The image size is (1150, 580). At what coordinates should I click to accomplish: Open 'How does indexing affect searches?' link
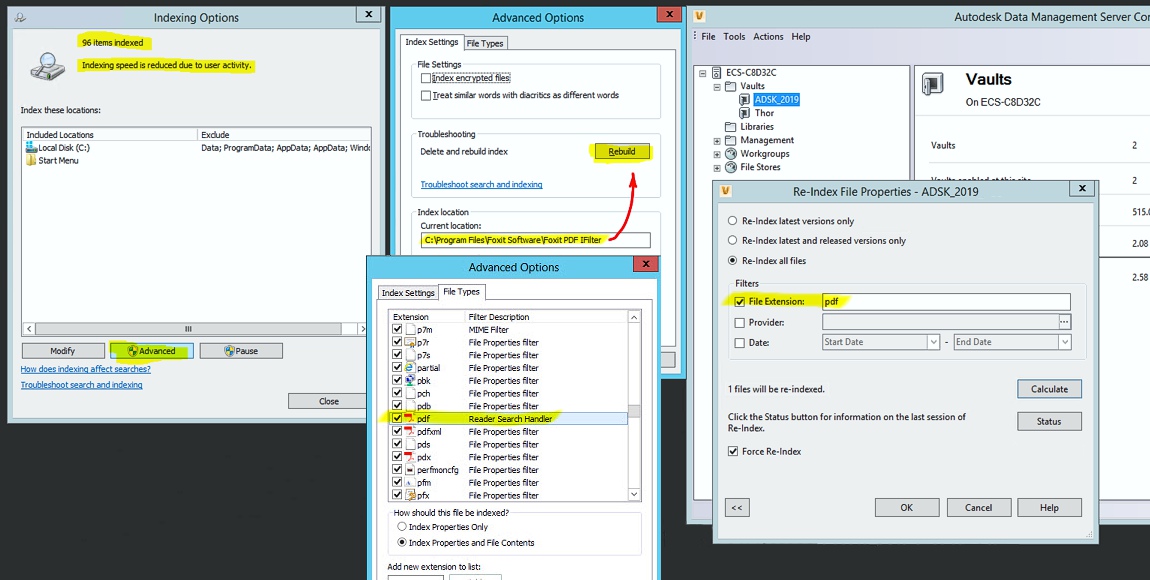tap(86, 369)
